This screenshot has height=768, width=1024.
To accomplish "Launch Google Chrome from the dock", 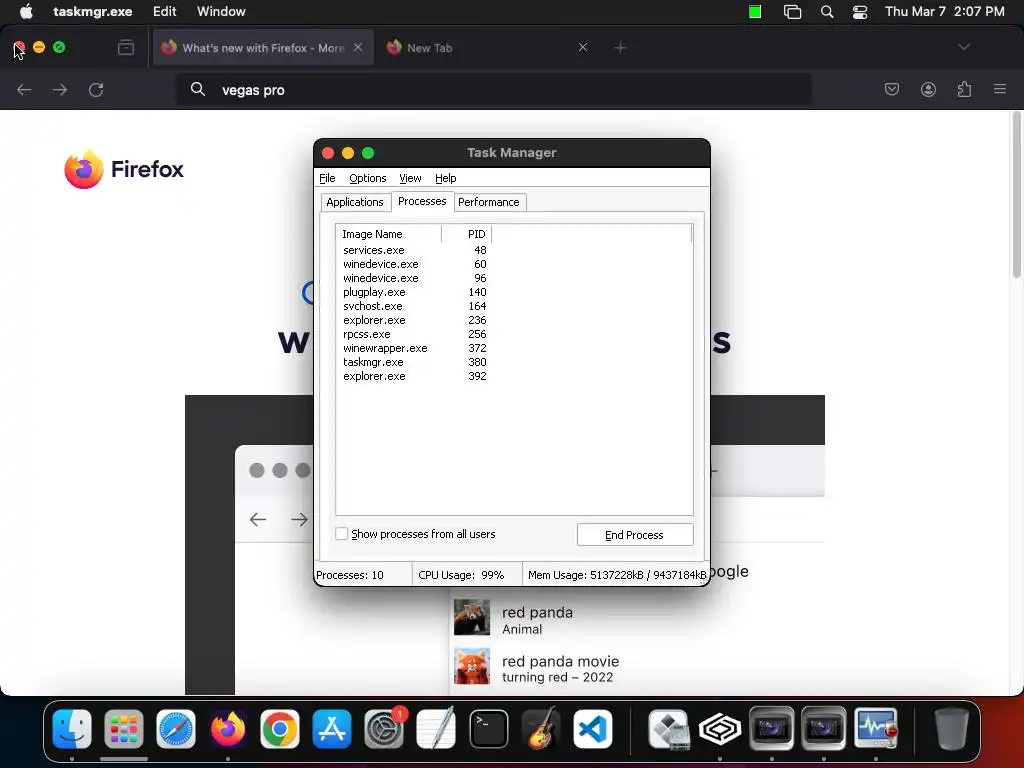I will pos(280,729).
